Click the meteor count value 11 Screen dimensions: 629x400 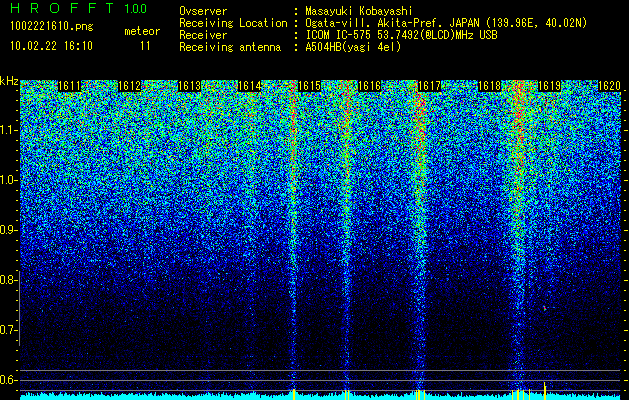click(145, 46)
